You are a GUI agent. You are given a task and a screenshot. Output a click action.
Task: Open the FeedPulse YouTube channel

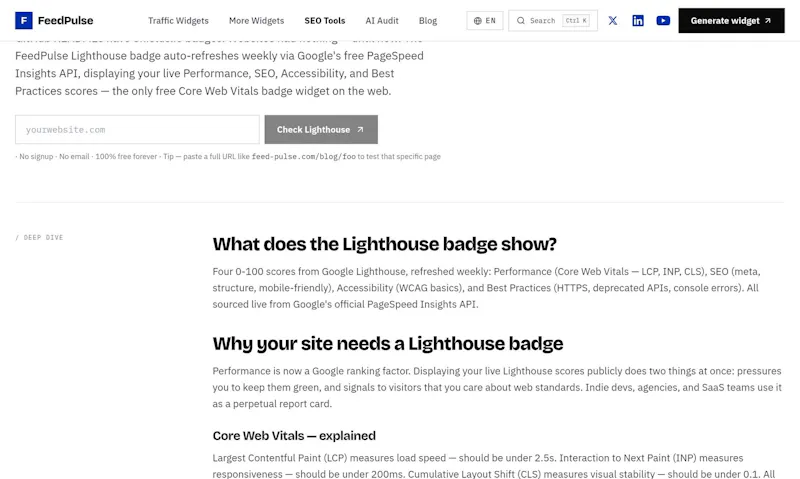tap(663, 20)
